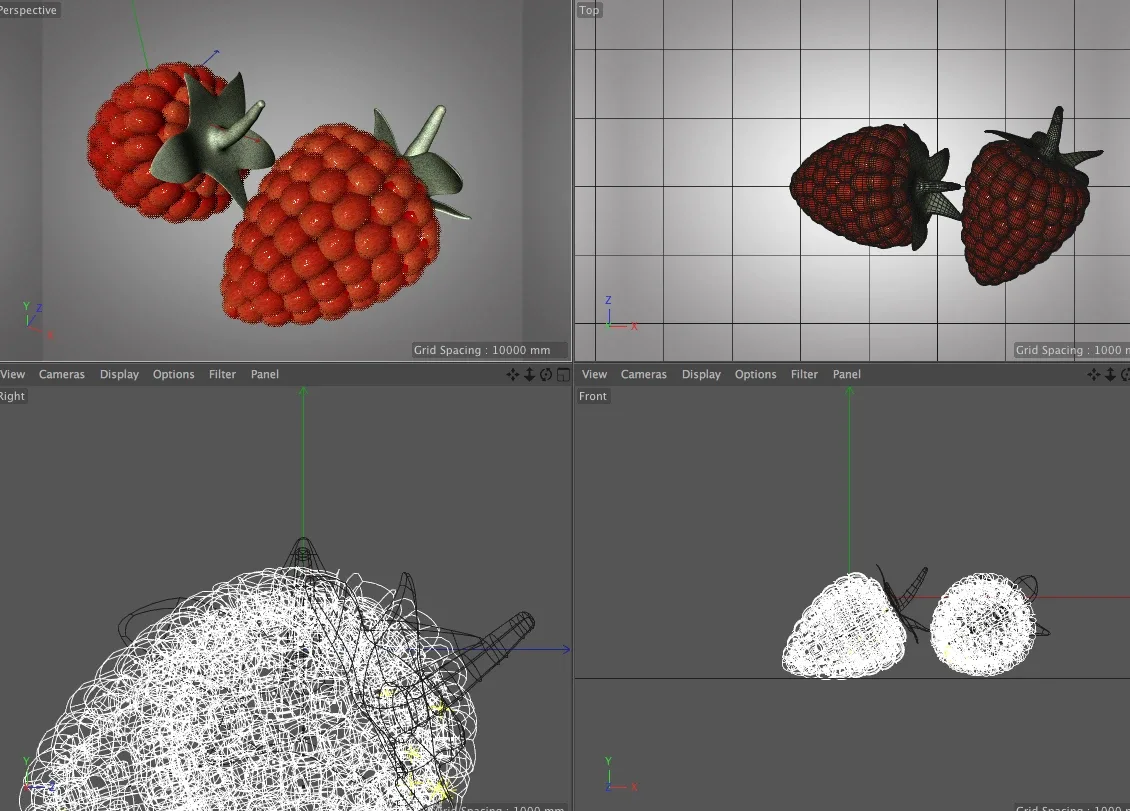Open the Display dropdown on the upper toolbar
Screen dimensions: 1130x811
pos(119,374)
